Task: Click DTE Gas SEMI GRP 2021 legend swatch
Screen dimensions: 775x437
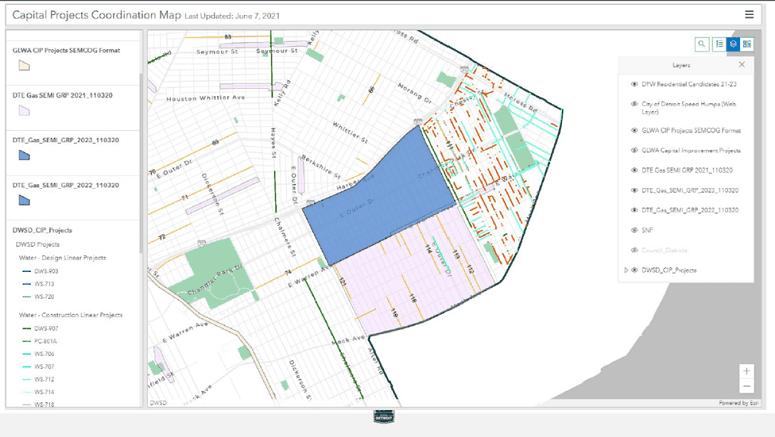Action: point(24,111)
